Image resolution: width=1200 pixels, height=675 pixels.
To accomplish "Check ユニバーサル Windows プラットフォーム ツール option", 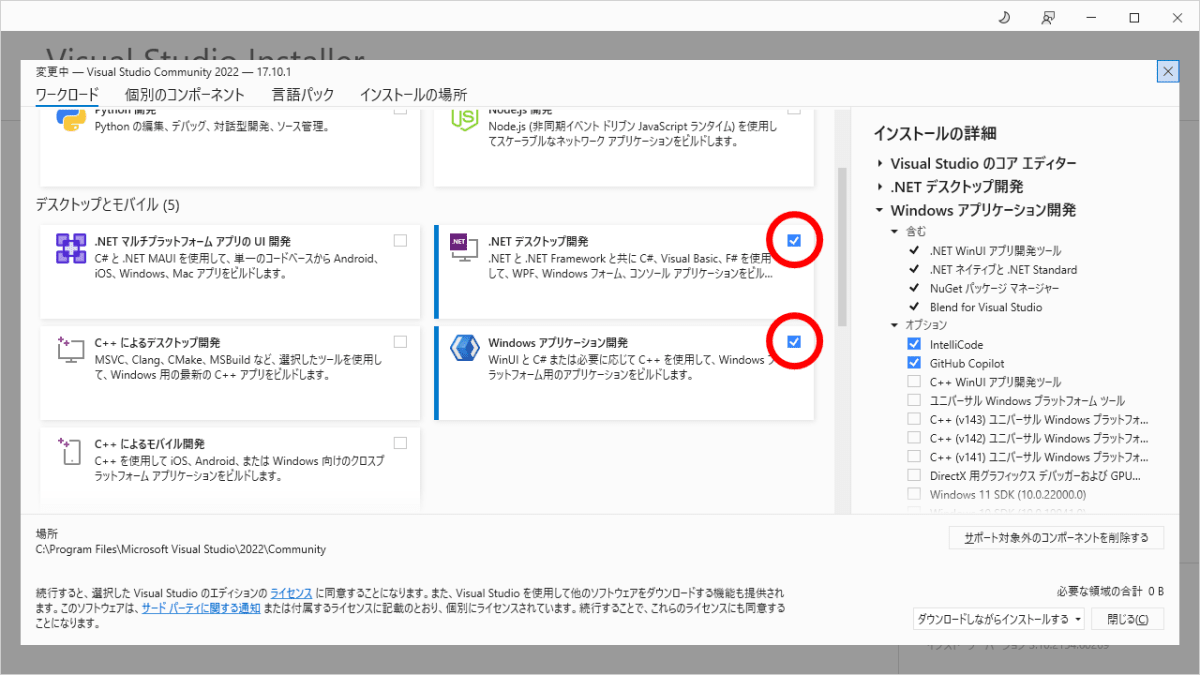I will [x=914, y=401].
